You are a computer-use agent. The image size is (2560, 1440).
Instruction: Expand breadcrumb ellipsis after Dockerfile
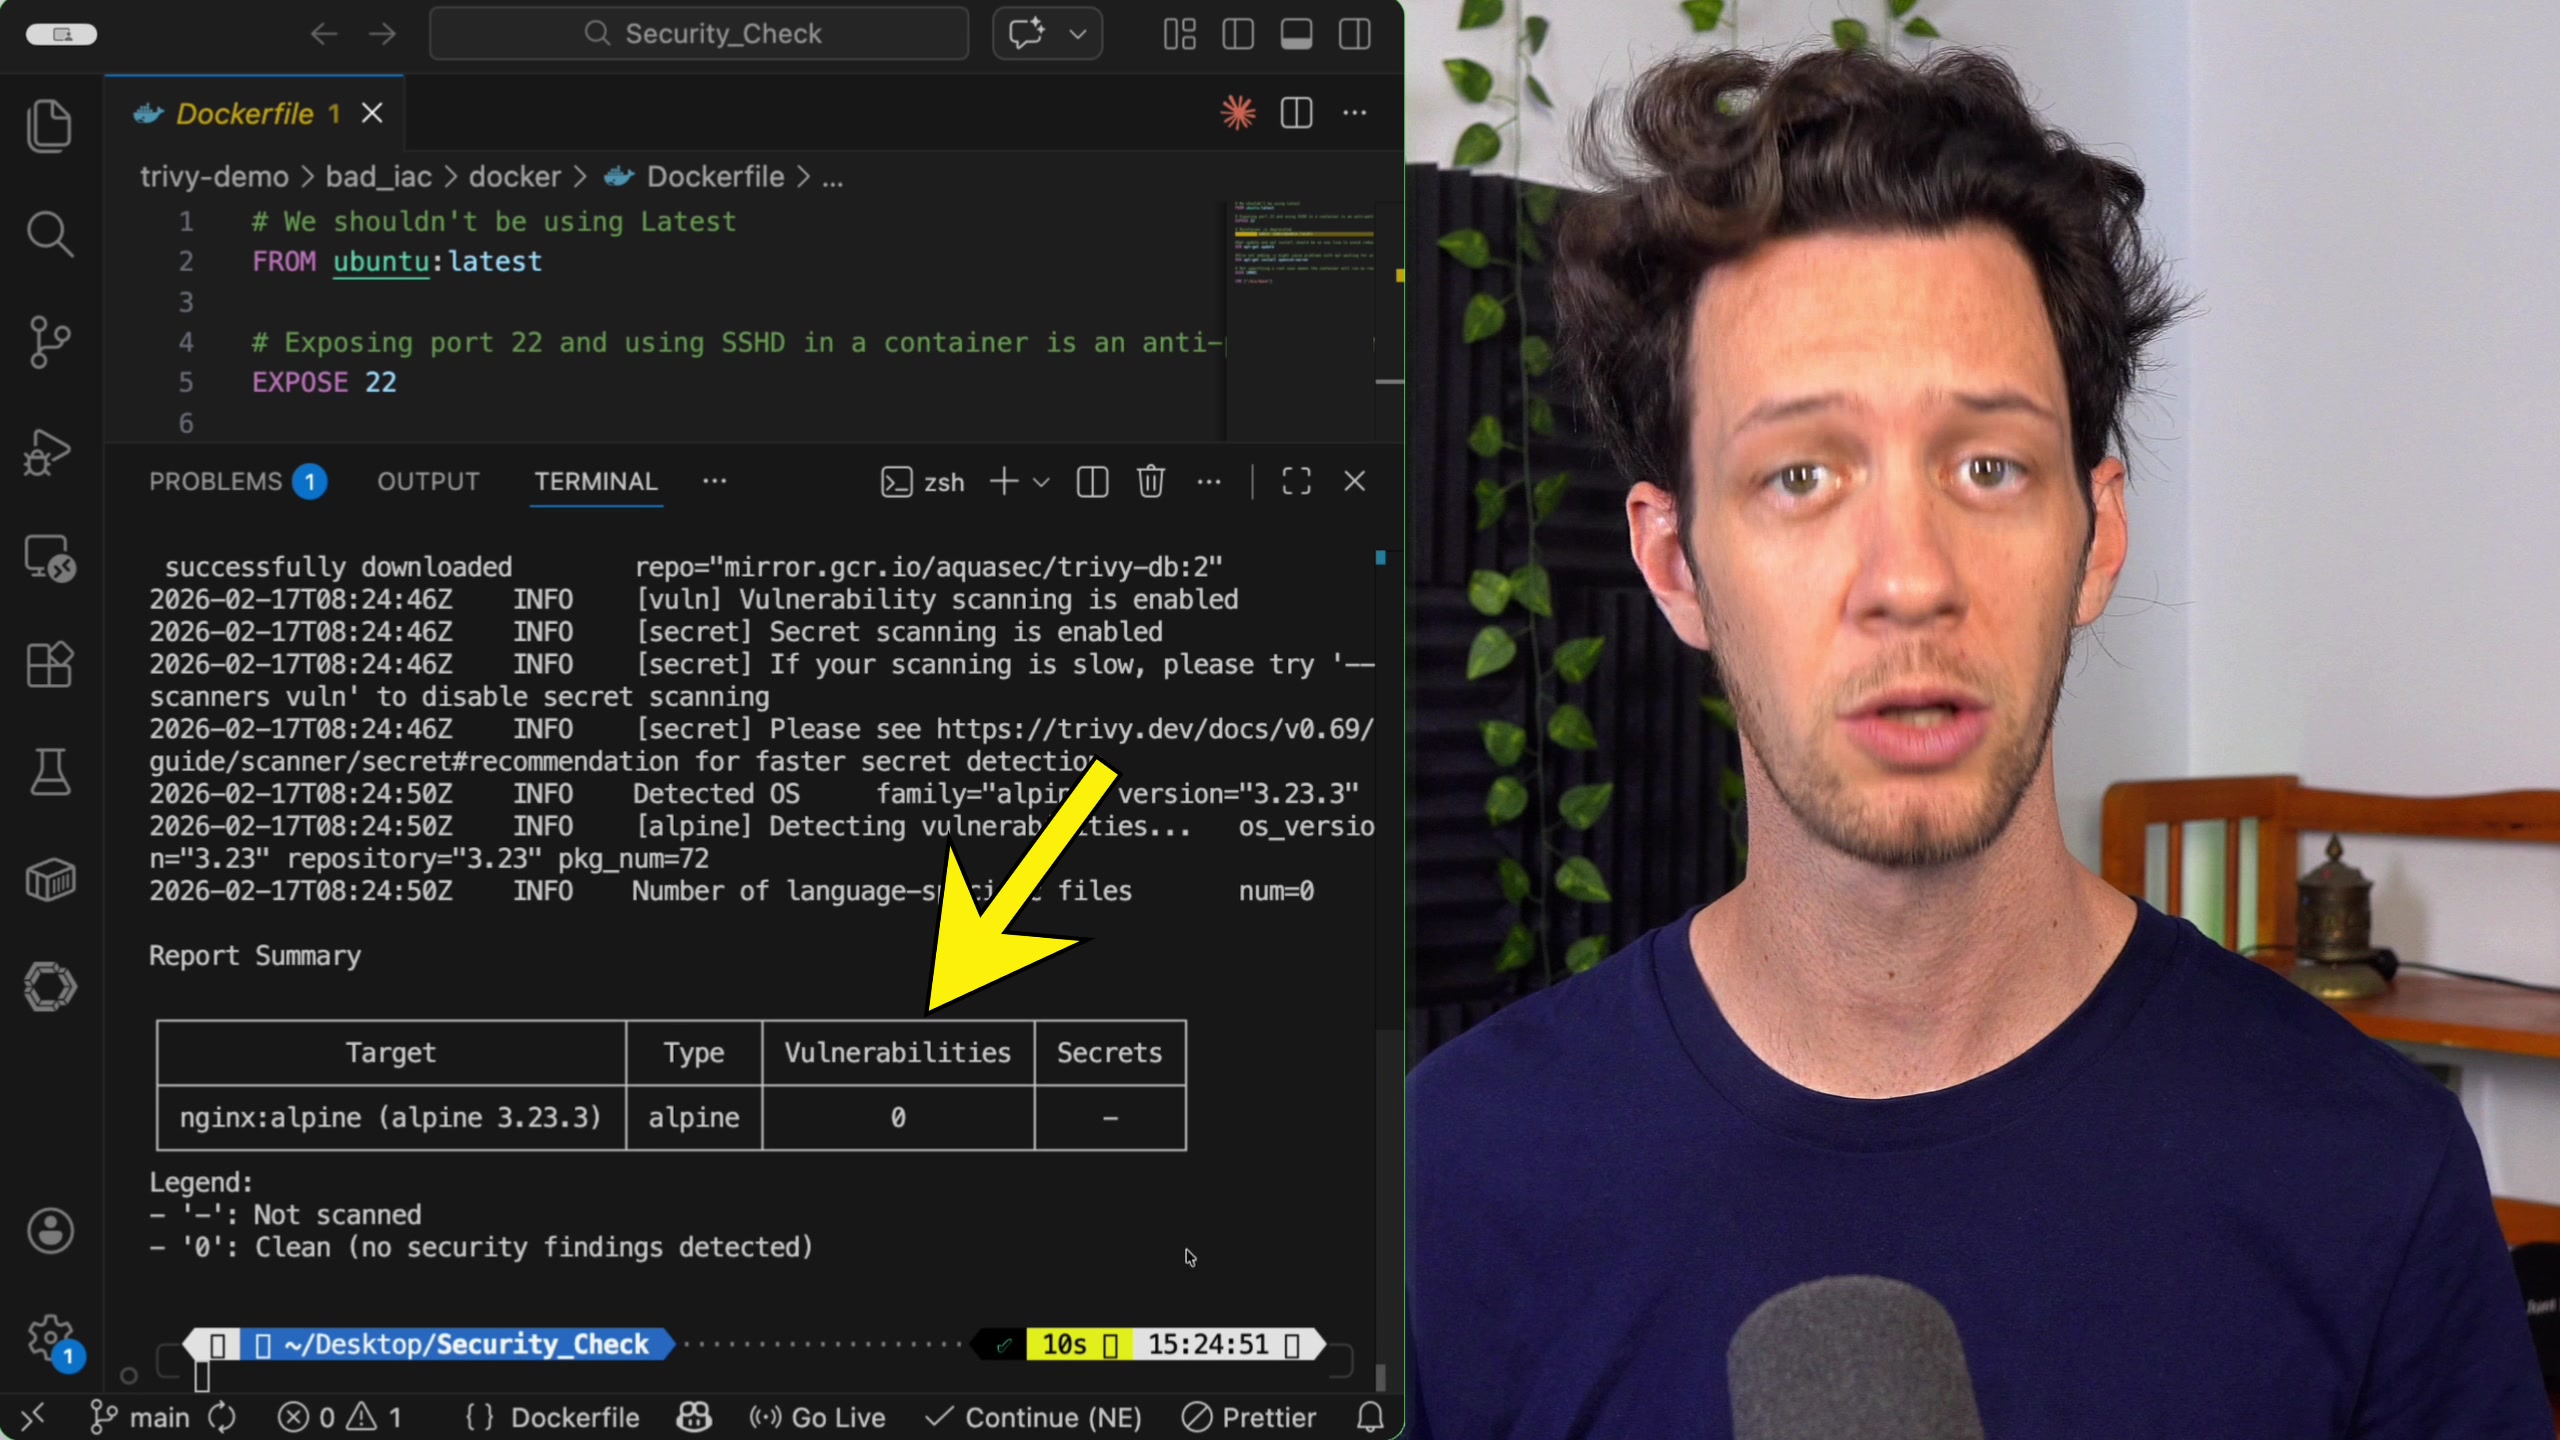[833, 178]
